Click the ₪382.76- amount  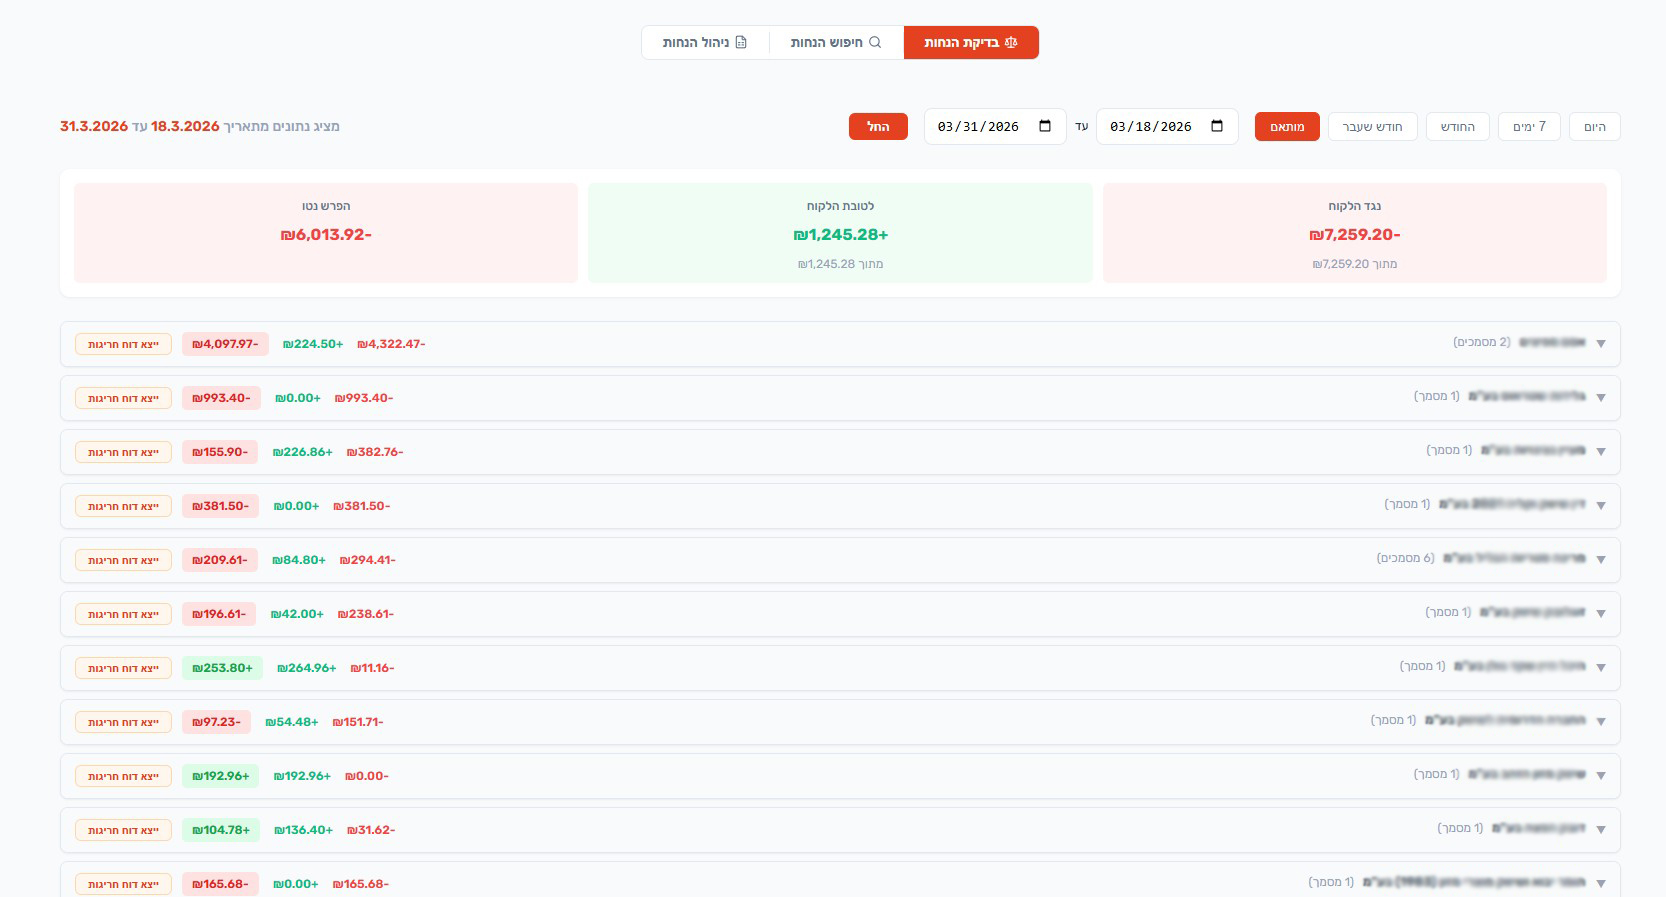tap(375, 452)
